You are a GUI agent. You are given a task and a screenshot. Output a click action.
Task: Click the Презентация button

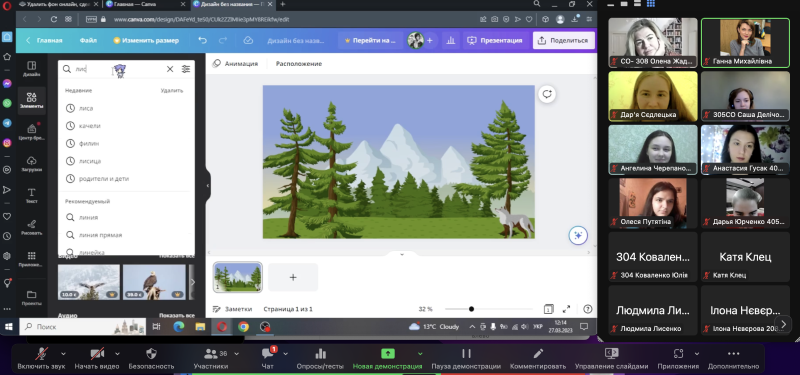(x=494, y=40)
